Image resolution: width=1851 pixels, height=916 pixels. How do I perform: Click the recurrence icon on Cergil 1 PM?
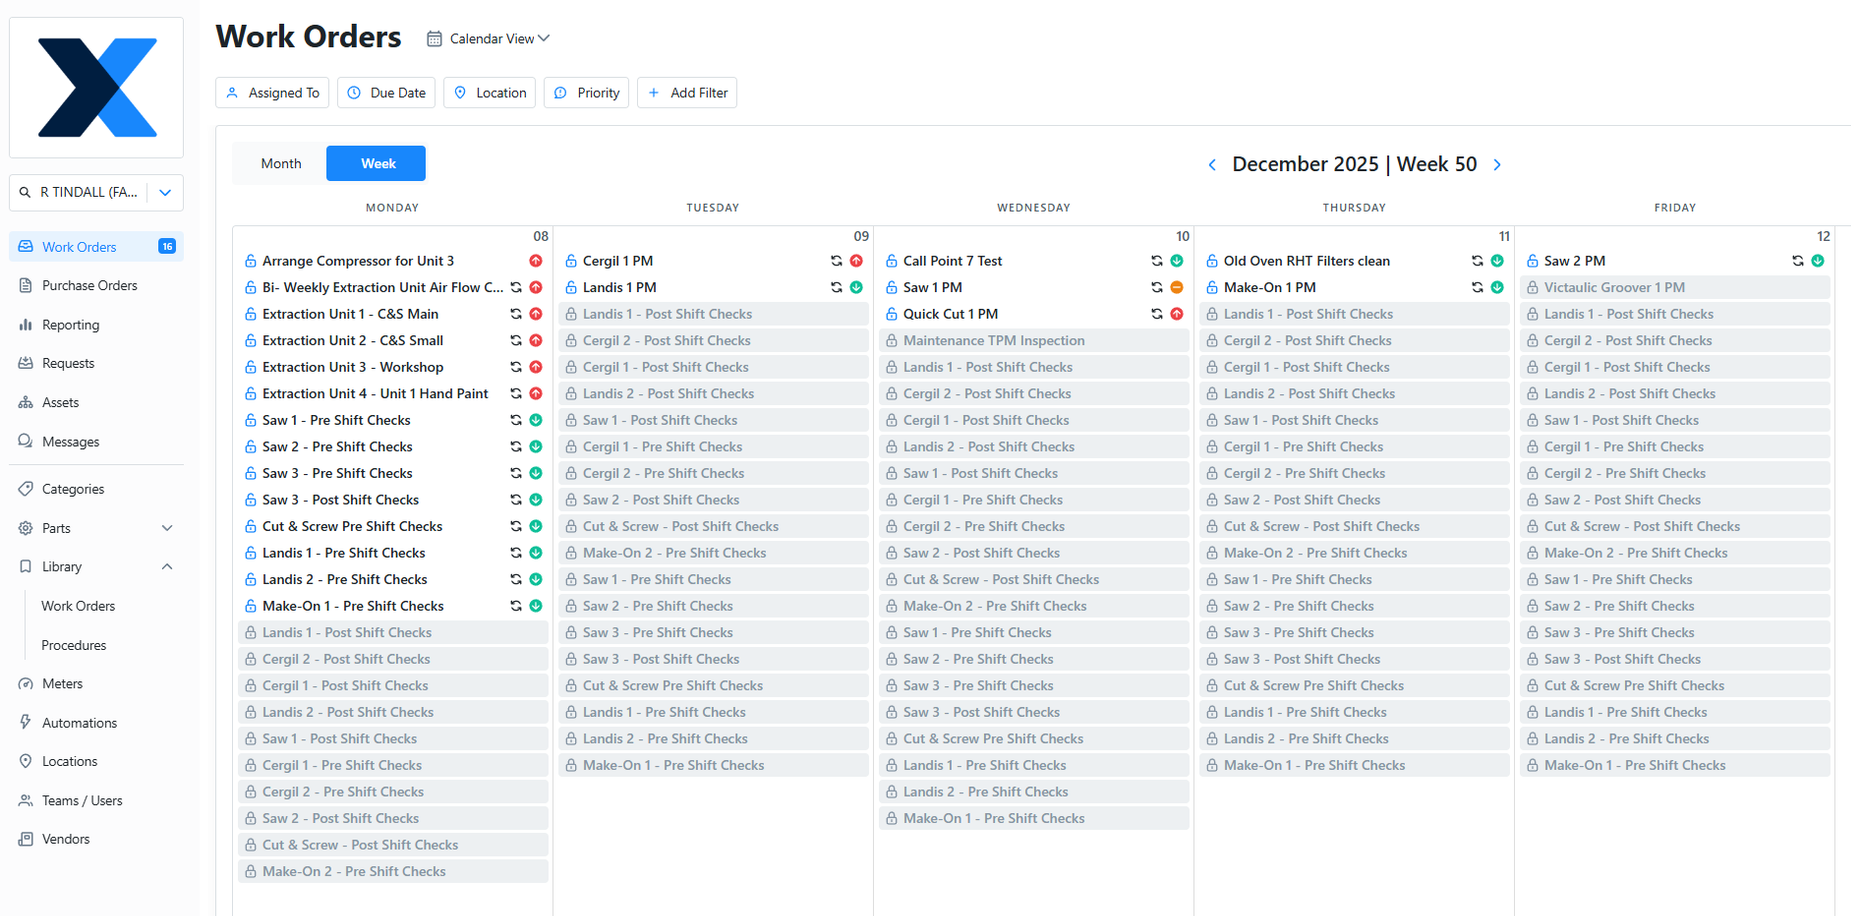[x=836, y=260]
